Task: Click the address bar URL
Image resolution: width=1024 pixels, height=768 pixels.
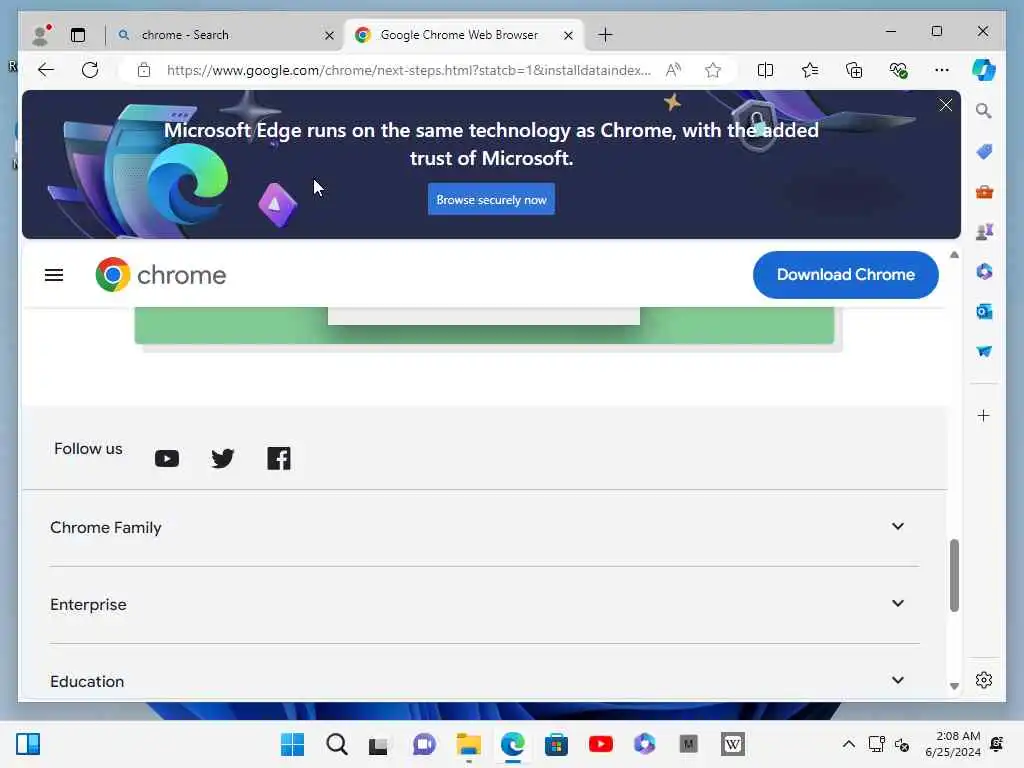Action: (409, 70)
